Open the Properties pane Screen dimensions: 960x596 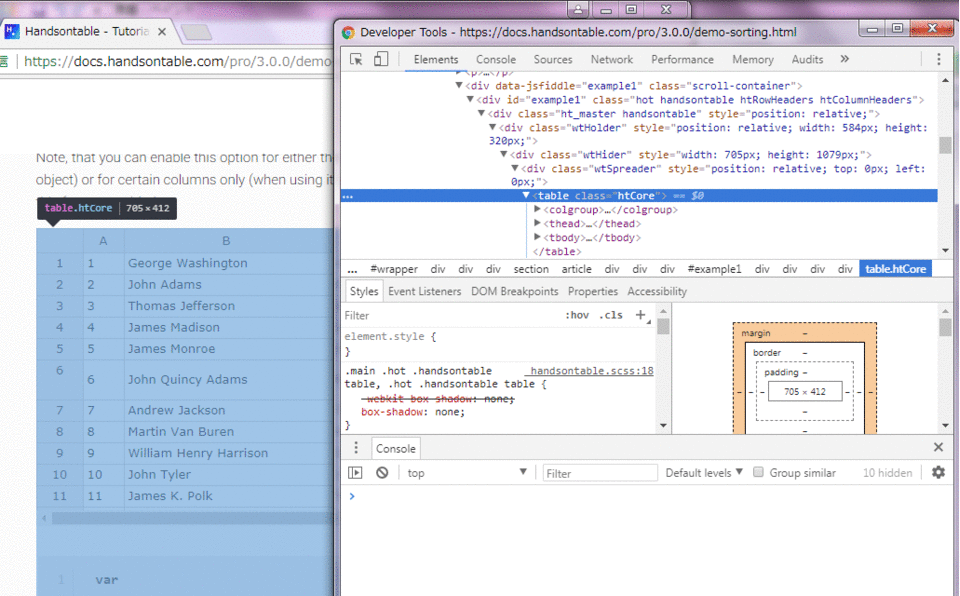[x=593, y=292]
